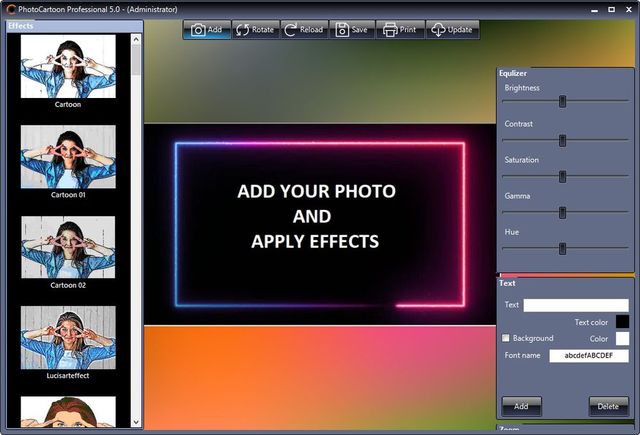The image size is (640, 435).
Task: Choose the Cartoon 02 effect thumbnail
Action: coord(68,247)
